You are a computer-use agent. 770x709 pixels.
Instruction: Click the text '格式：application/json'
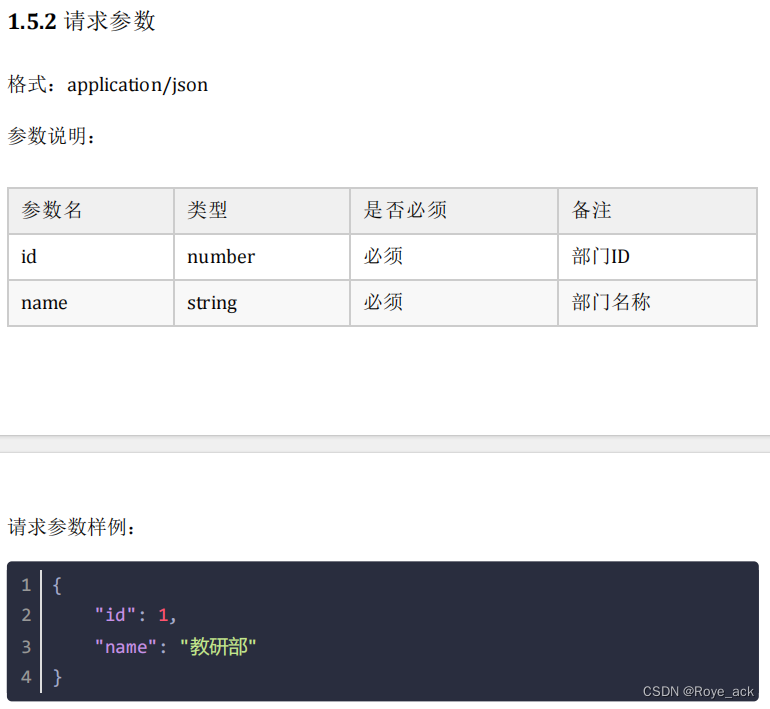(108, 84)
